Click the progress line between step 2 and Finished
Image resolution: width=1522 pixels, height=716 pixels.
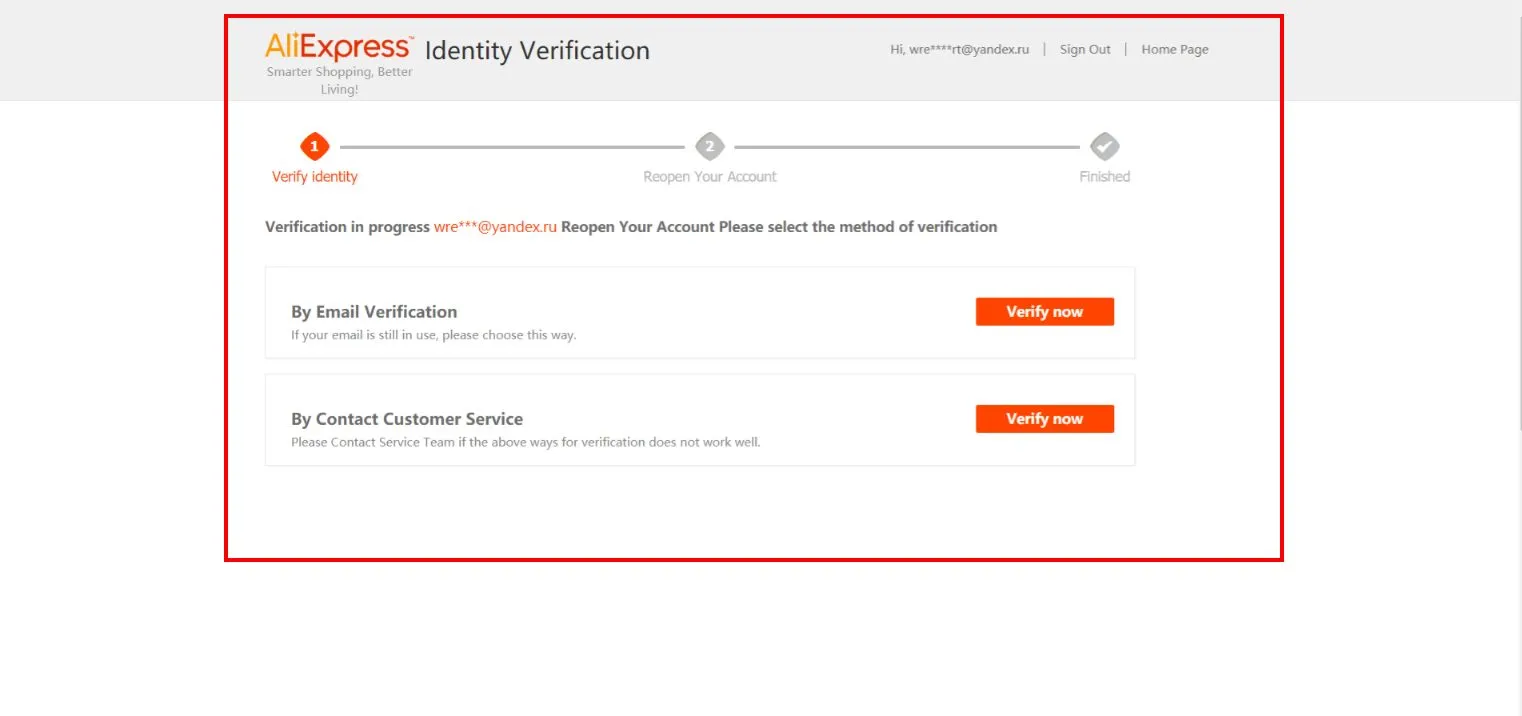(x=907, y=147)
